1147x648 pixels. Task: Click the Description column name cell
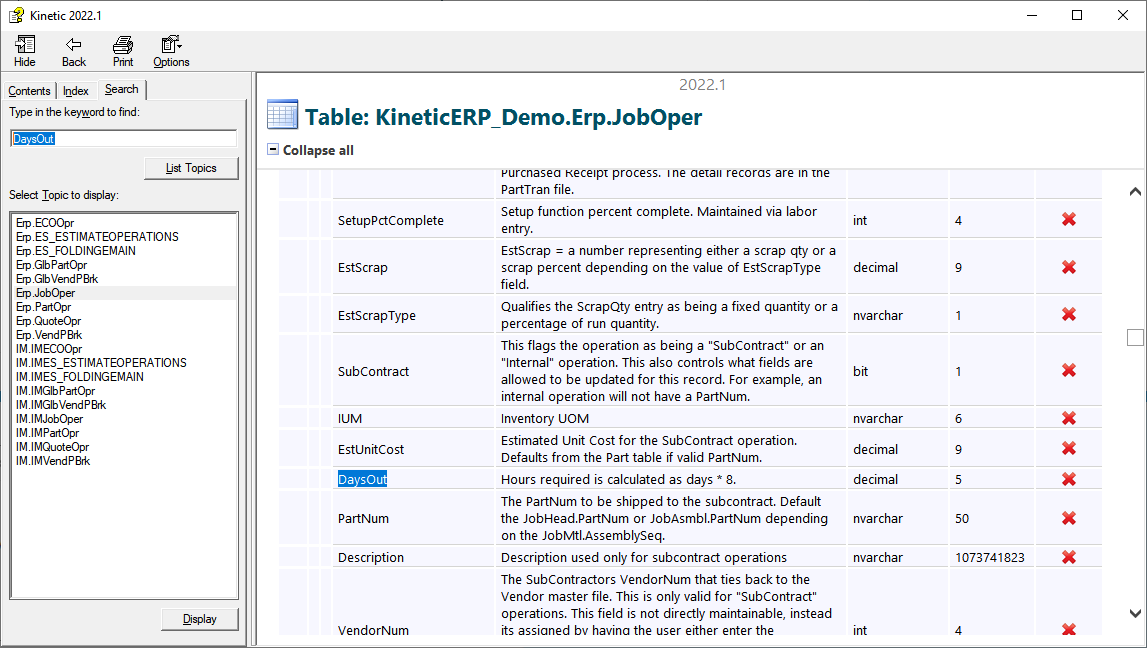click(x=371, y=557)
